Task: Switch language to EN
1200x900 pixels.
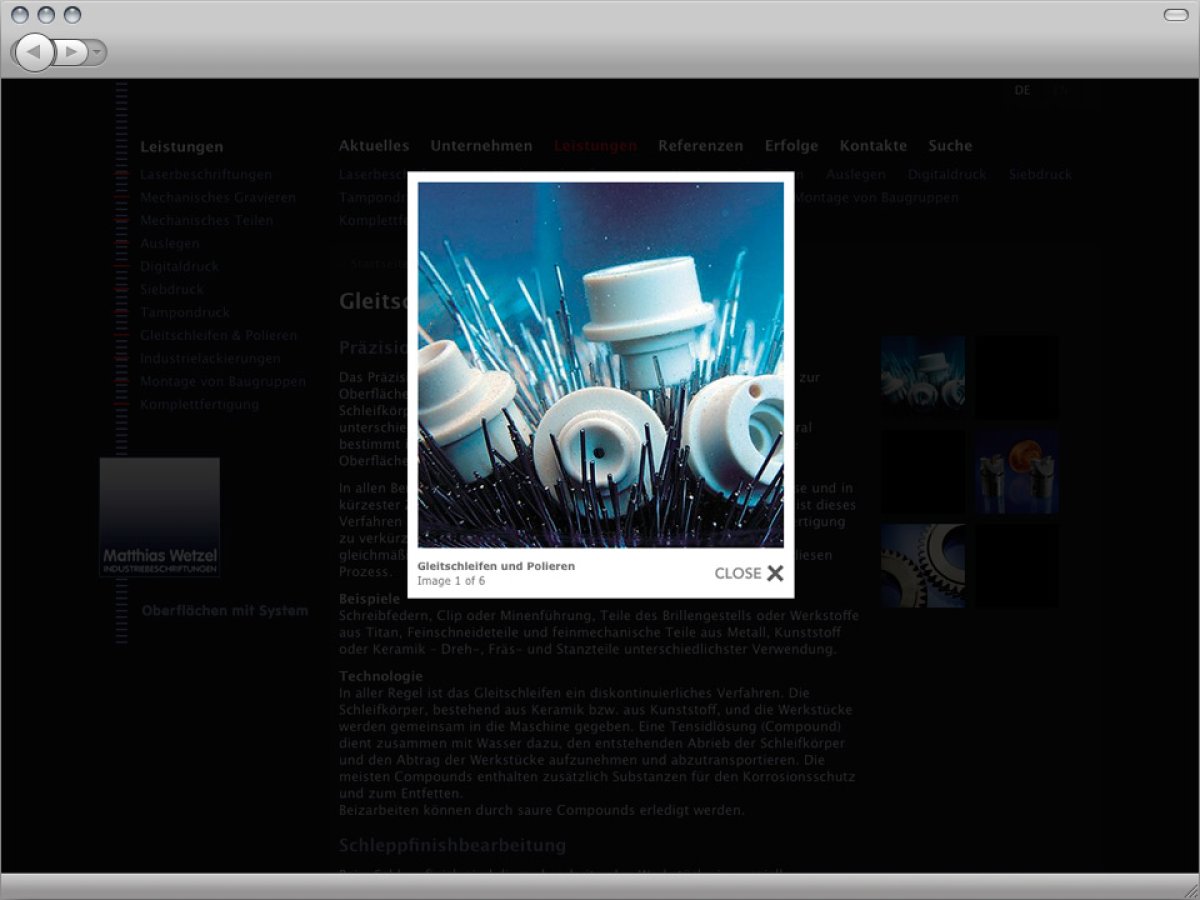Action: tap(1060, 90)
